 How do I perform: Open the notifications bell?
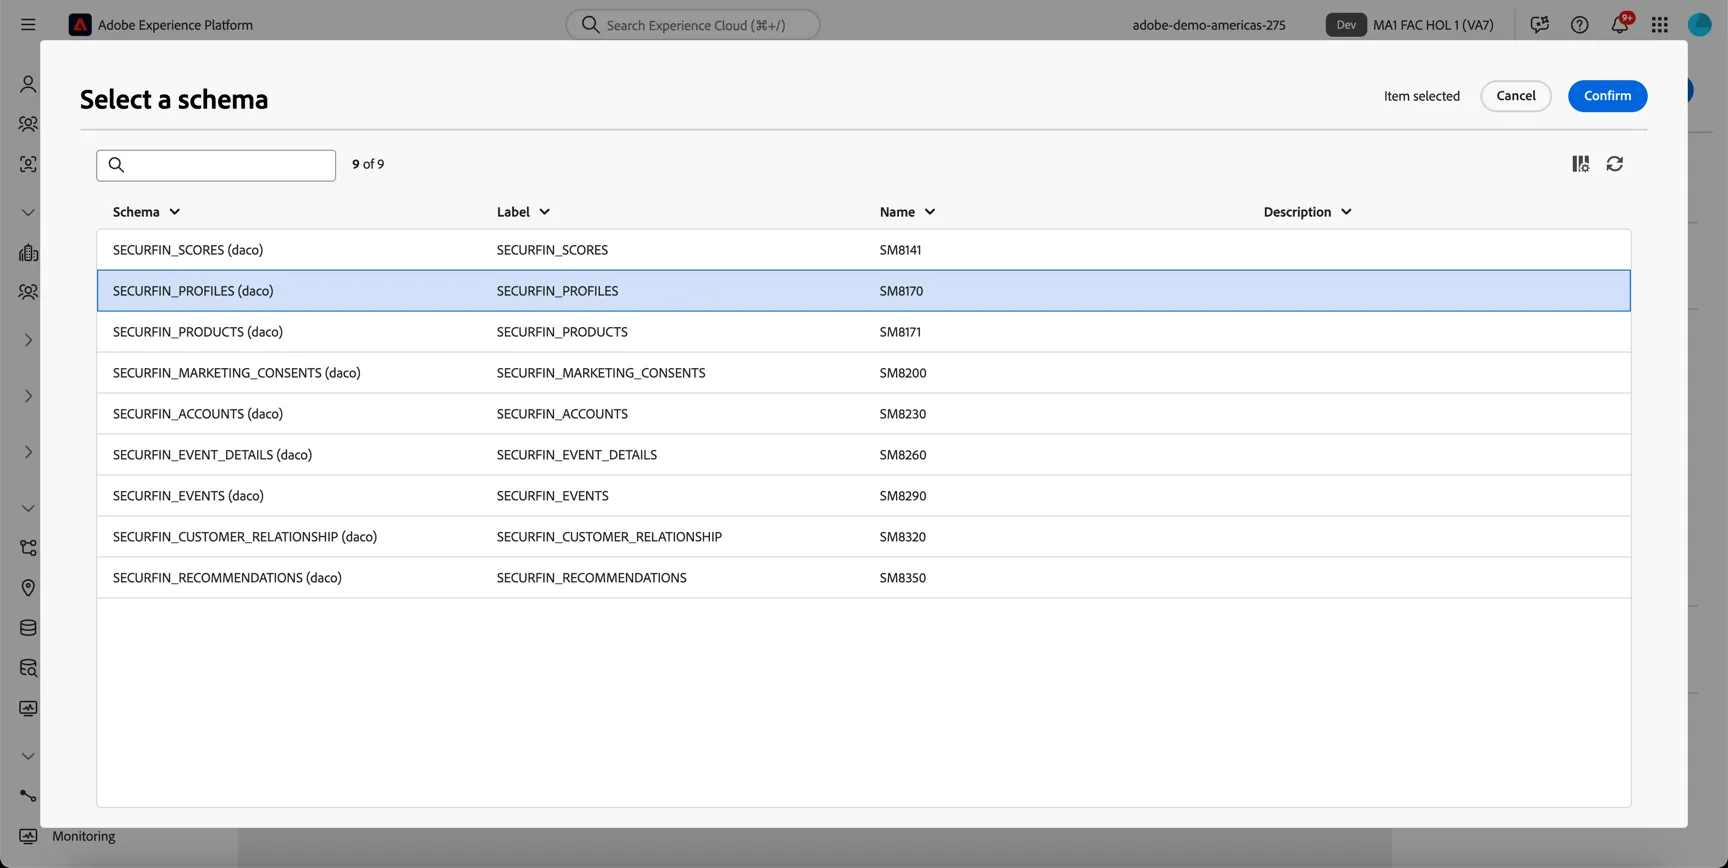coord(1620,24)
